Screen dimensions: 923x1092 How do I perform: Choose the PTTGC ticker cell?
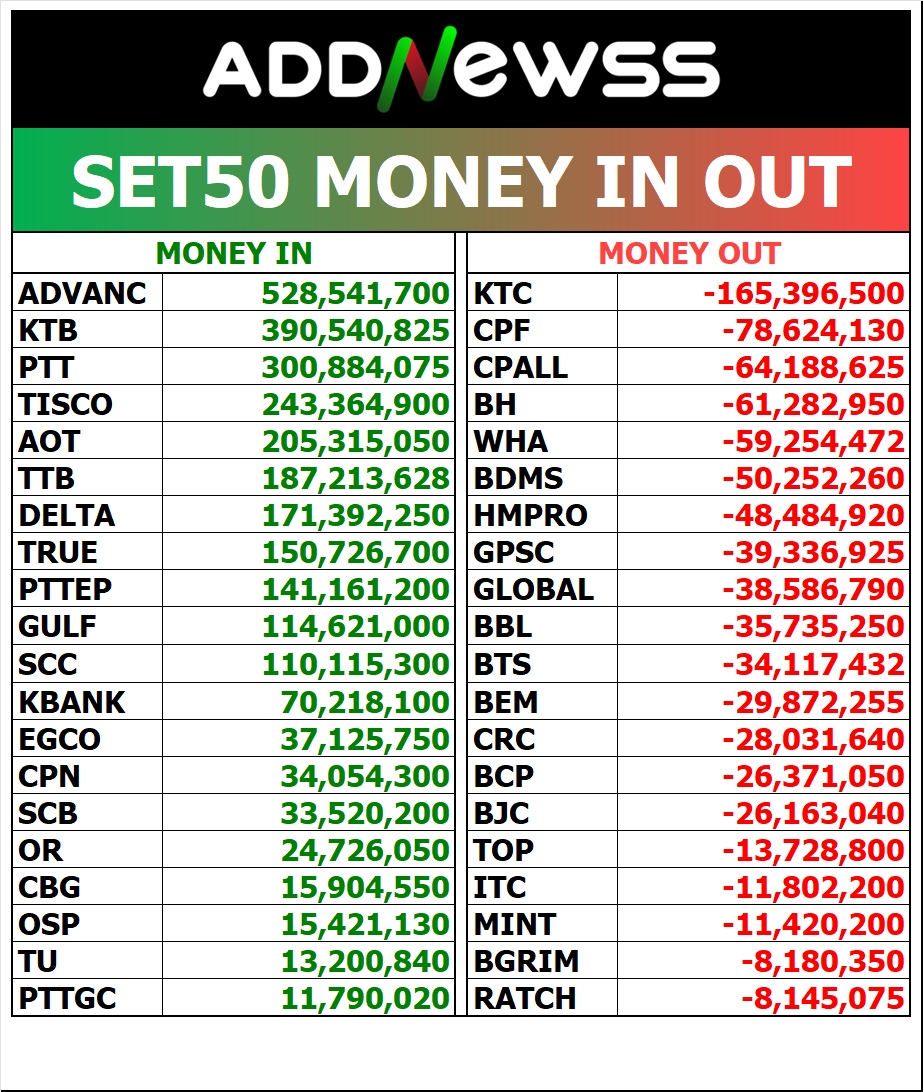tap(67, 998)
